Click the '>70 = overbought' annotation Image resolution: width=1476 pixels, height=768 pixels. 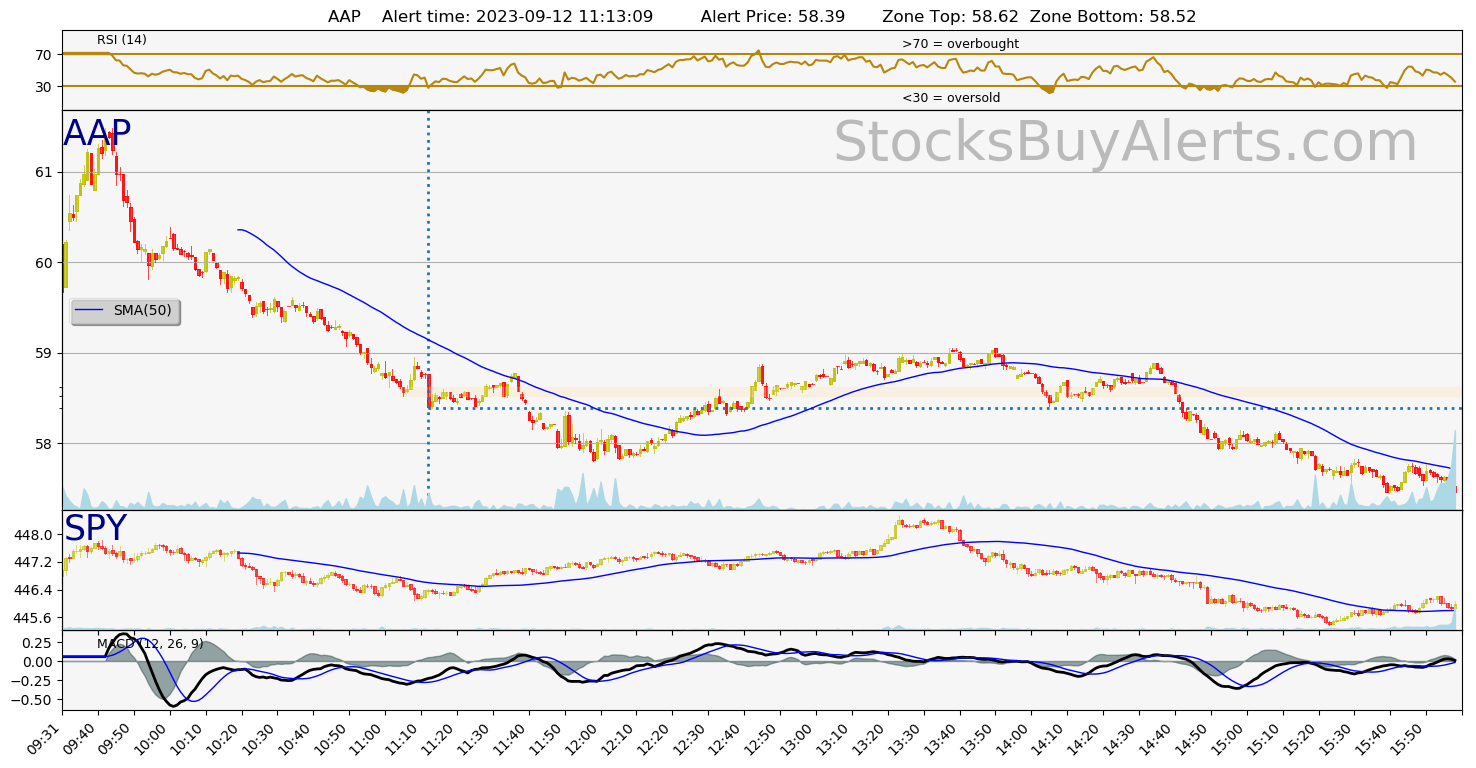(960, 44)
